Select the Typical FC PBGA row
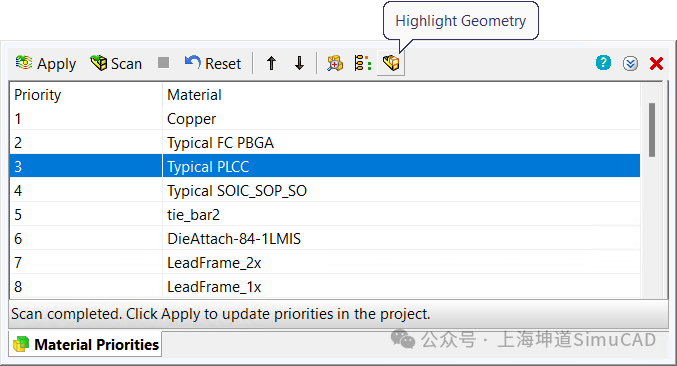The image size is (677, 366). (x=325, y=143)
